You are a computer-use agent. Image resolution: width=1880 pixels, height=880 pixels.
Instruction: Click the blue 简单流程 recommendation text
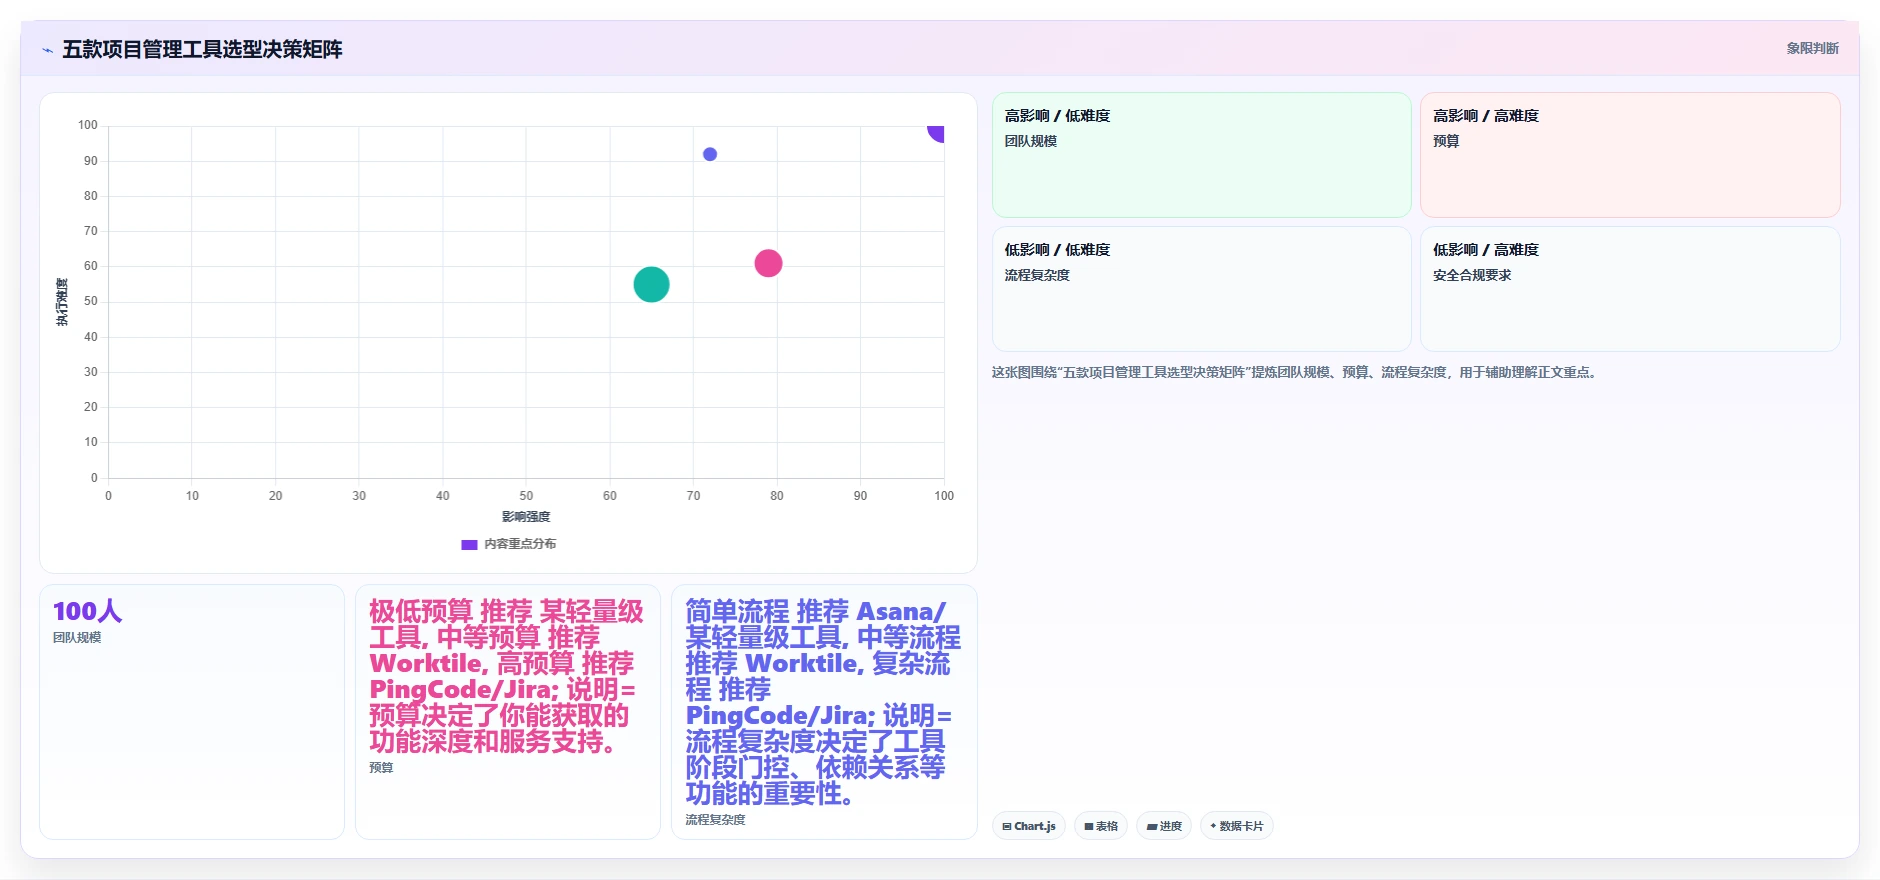[x=823, y=702]
